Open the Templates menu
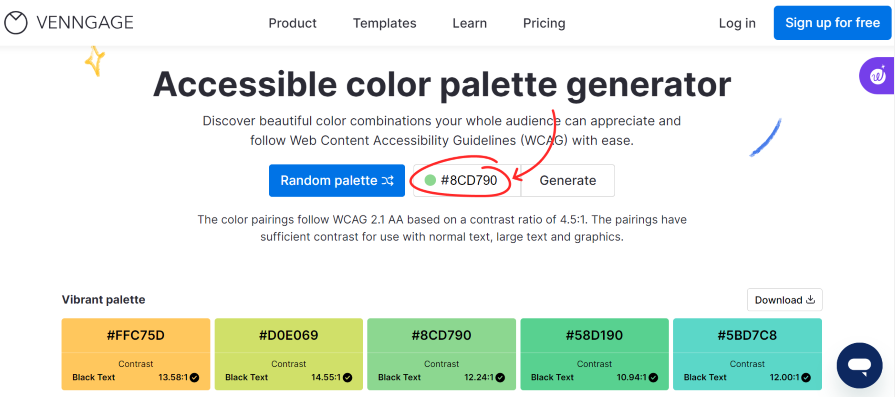Image resolution: width=895 pixels, height=397 pixels. click(x=385, y=23)
